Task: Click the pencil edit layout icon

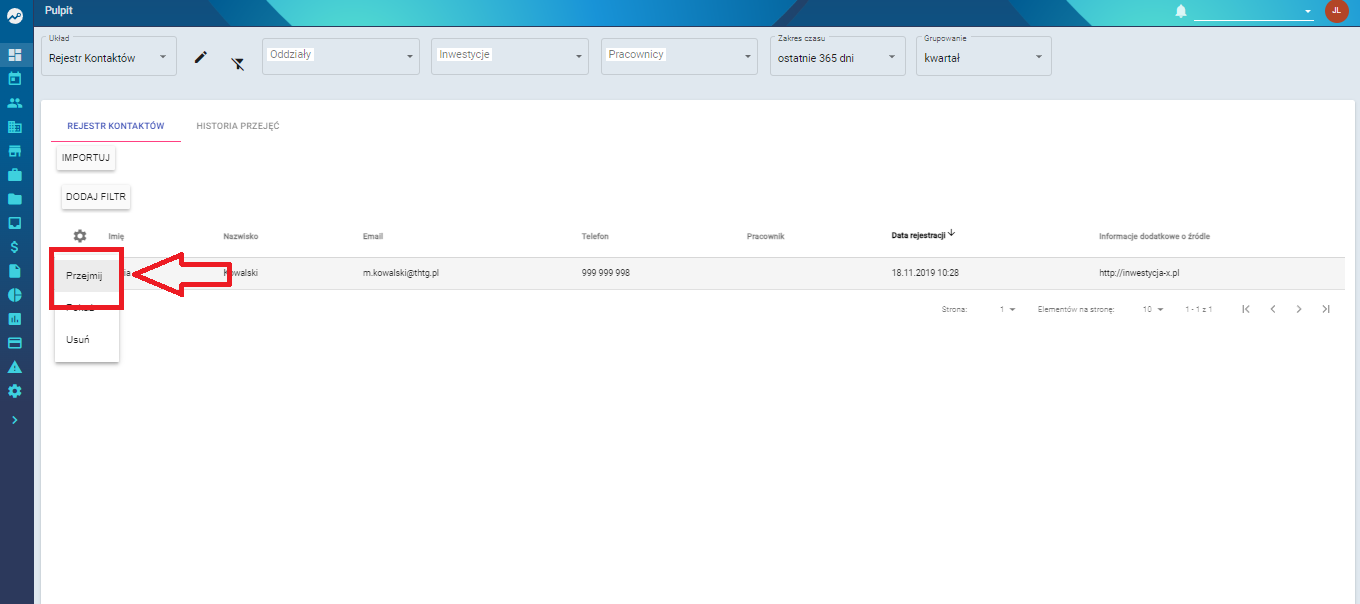Action: [201, 58]
